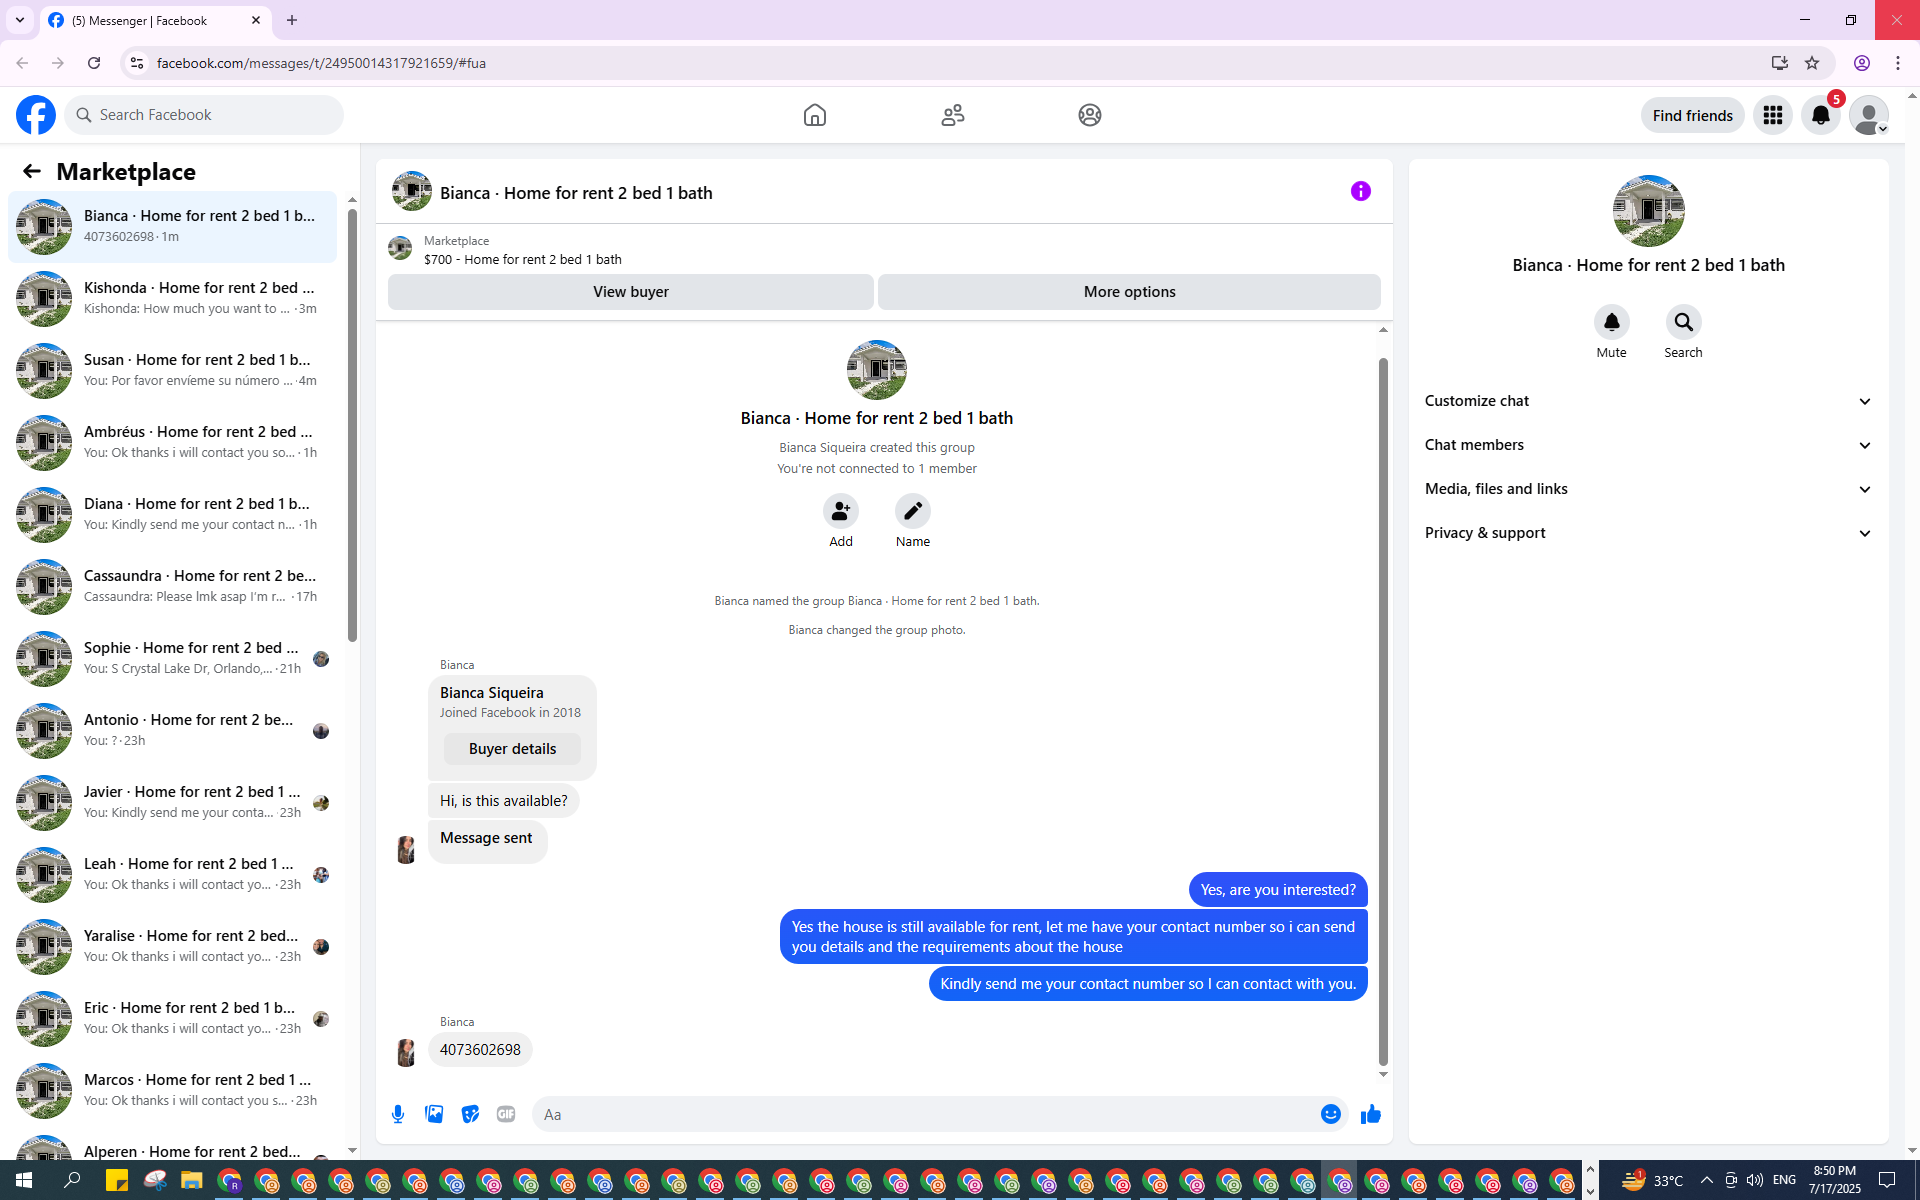Open File Explorer from the taskbar
The image size is (1920, 1200).
[191, 1181]
